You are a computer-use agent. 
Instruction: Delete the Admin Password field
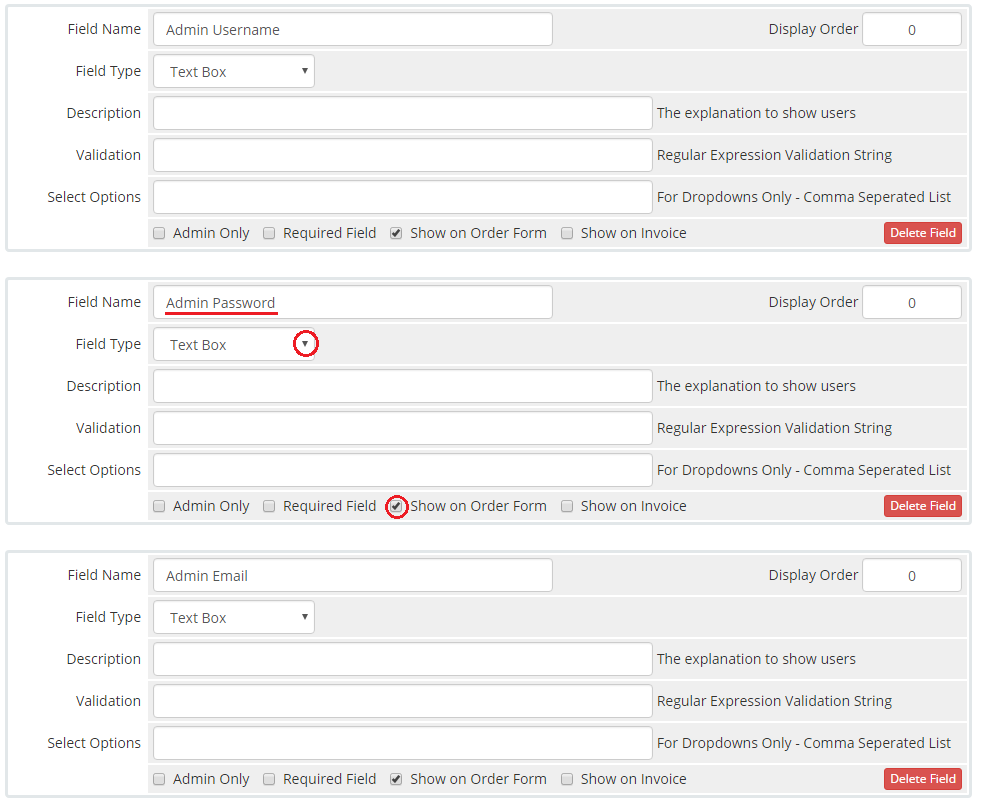(923, 506)
